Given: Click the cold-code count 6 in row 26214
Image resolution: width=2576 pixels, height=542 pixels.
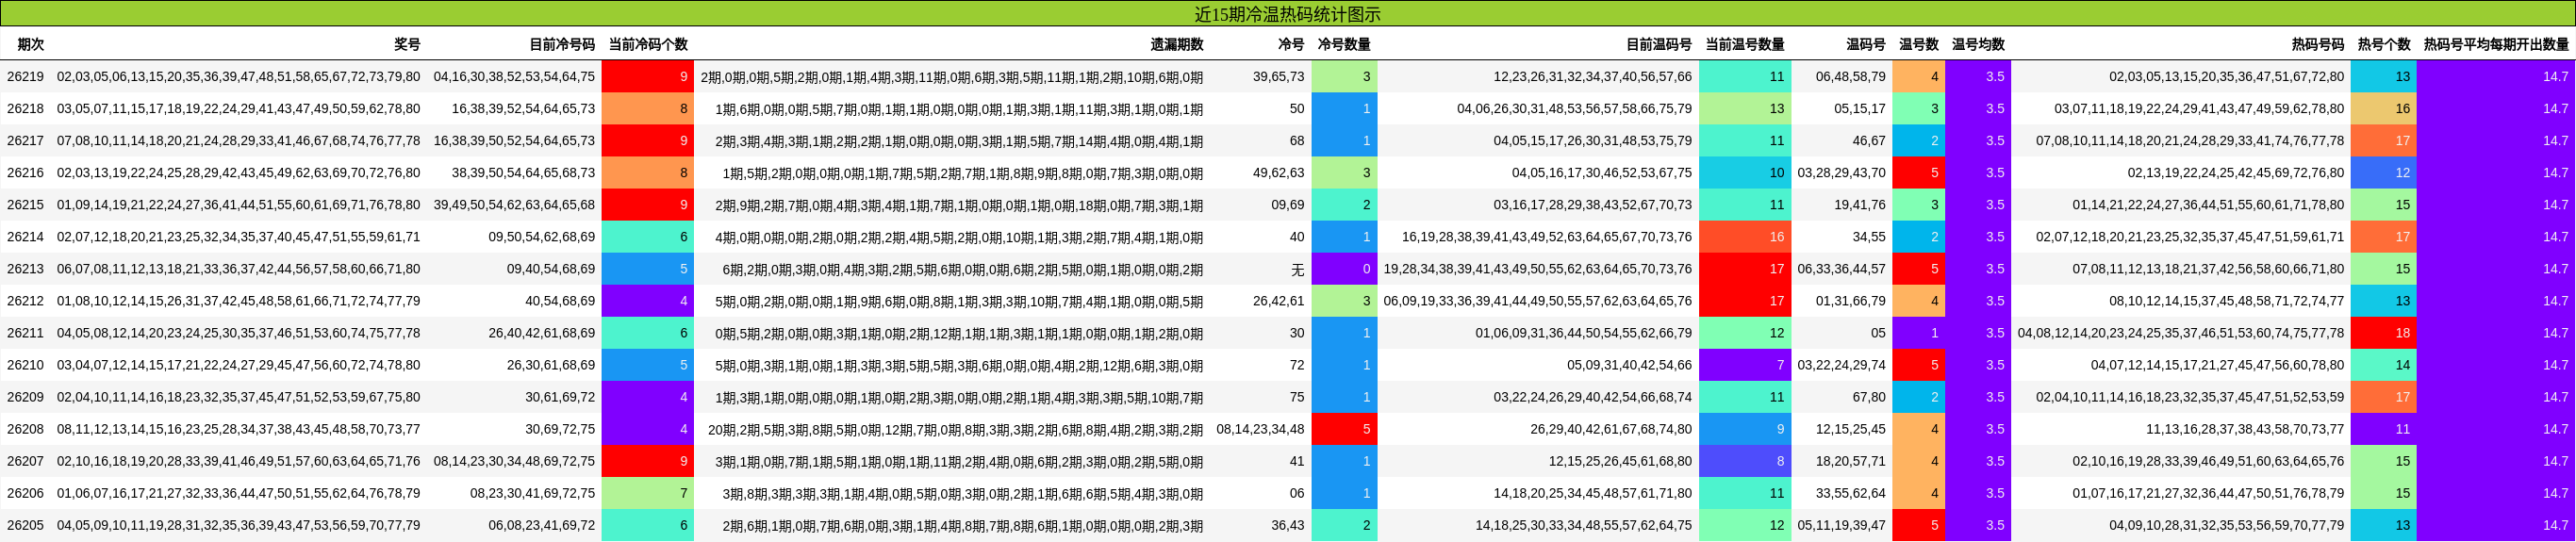Looking at the screenshot, I should coord(648,237).
